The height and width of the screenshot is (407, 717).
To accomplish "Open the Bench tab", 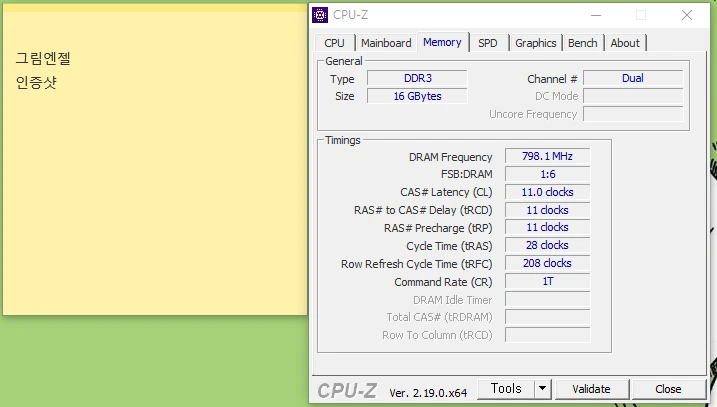I will tap(583, 43).
